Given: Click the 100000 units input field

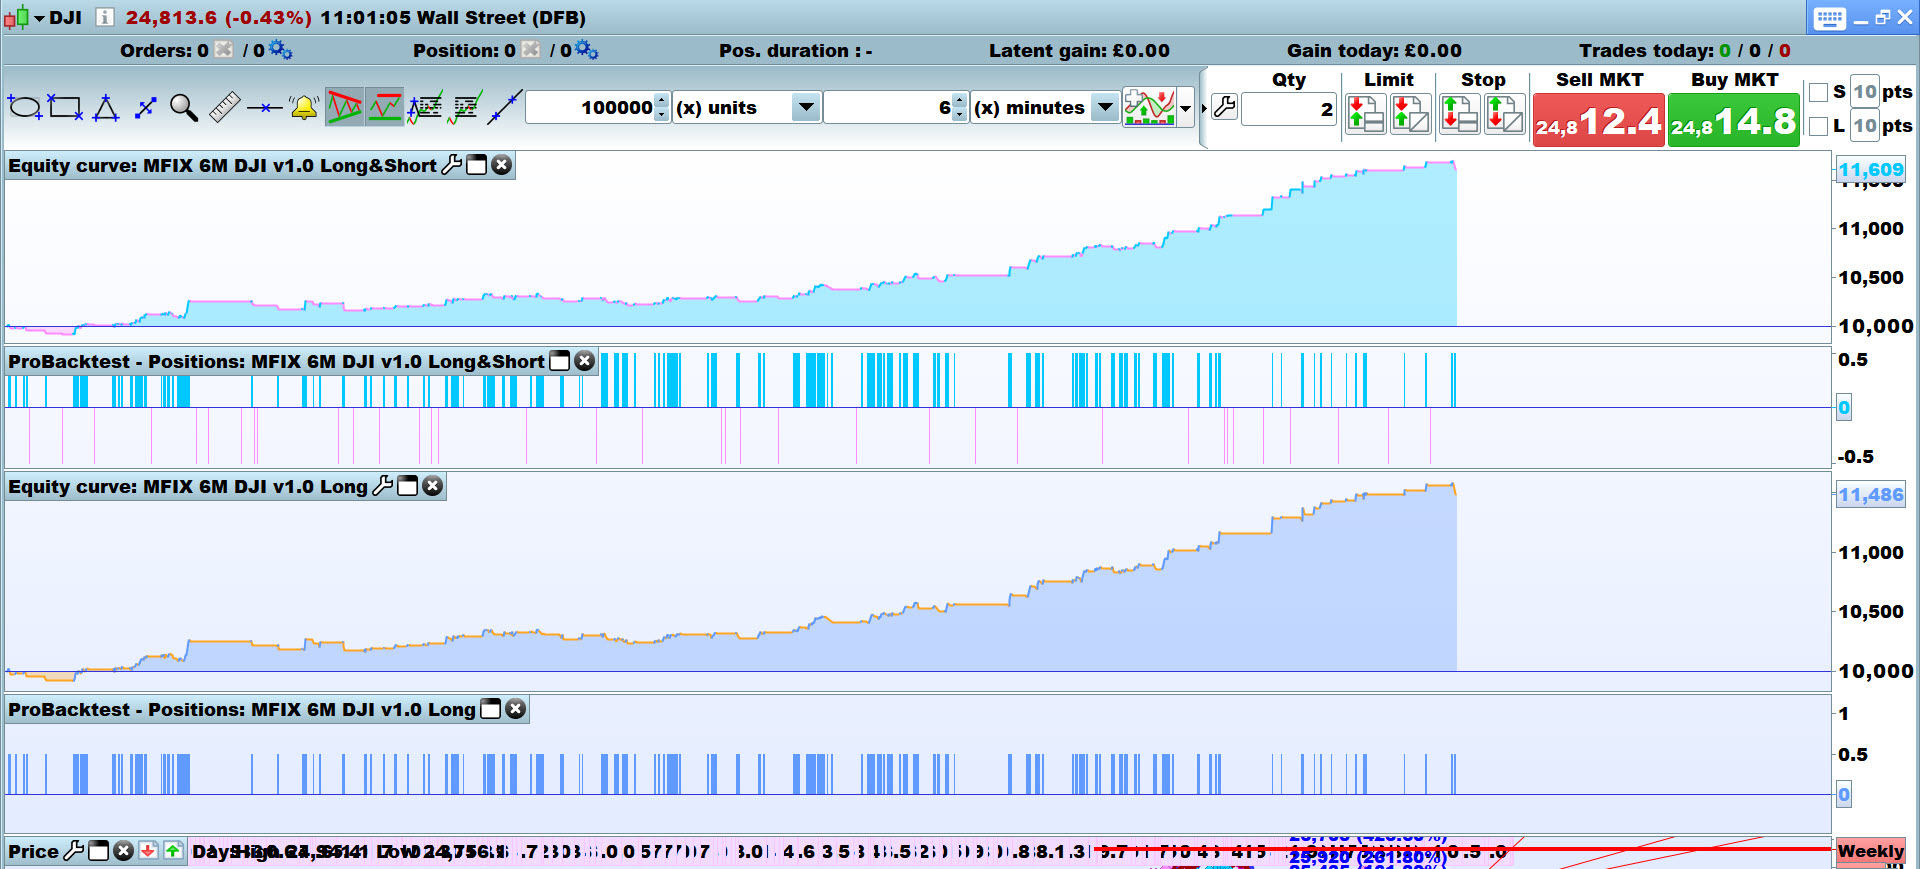Looking at the screenshot, I should click(x=590, y=107).
